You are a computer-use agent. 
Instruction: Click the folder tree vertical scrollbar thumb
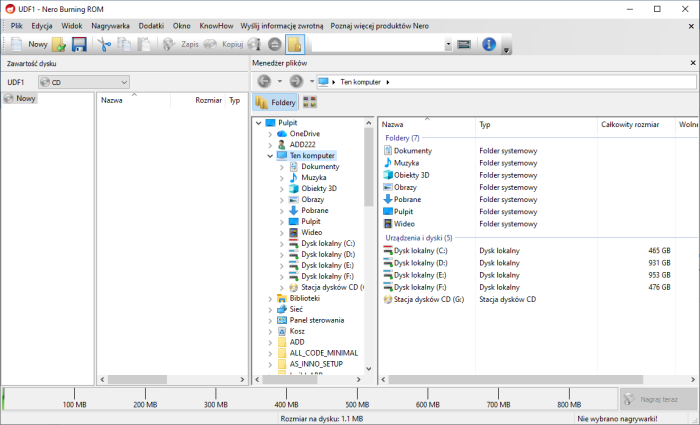click(x=368, y=166)
